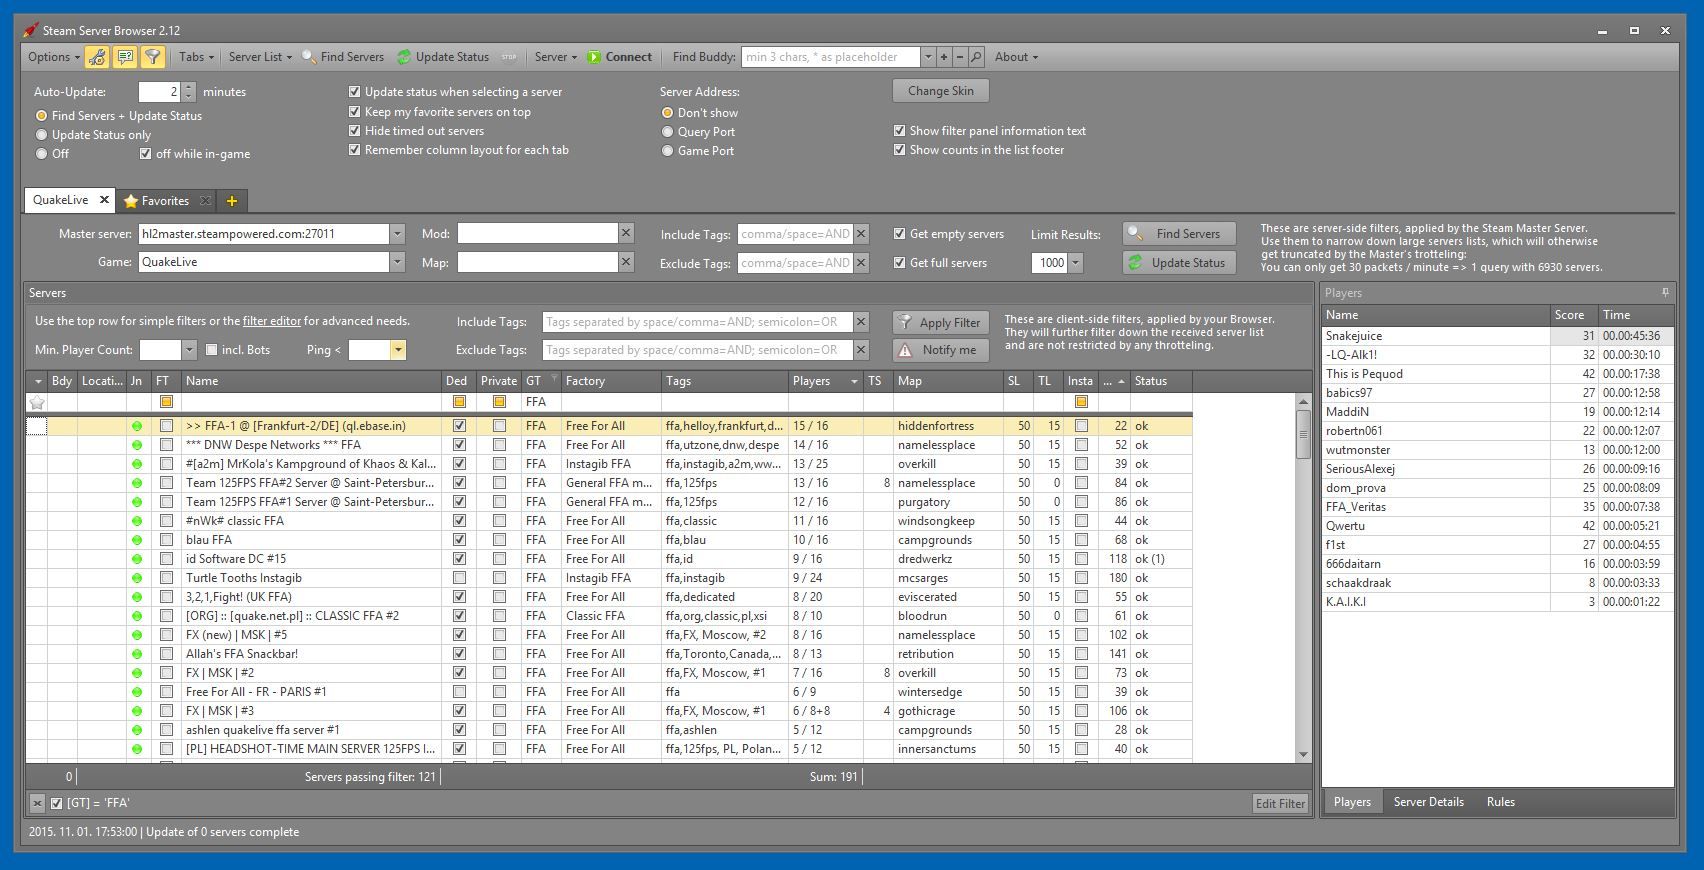The image size is (1704, 870).
Task: Toggle the Get empty servers checkbox
Action: (900, 234)
